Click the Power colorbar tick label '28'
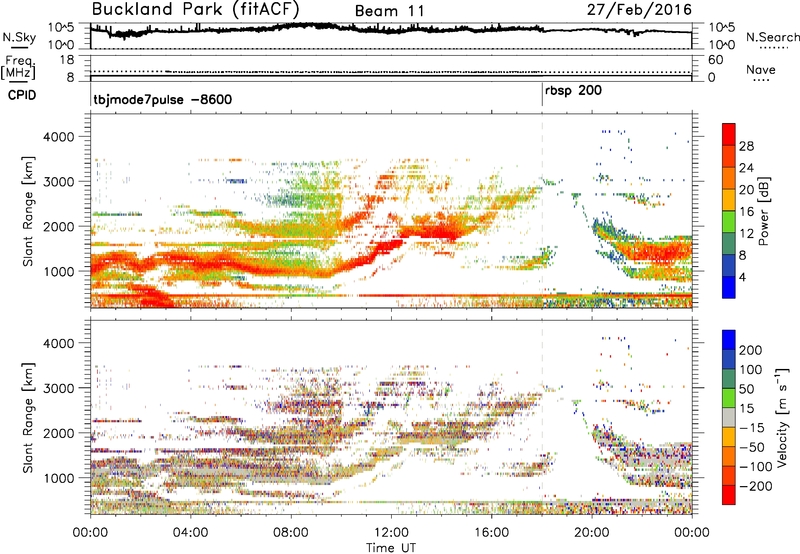Screen dimensions: 800x554 (x=746, y=146)
